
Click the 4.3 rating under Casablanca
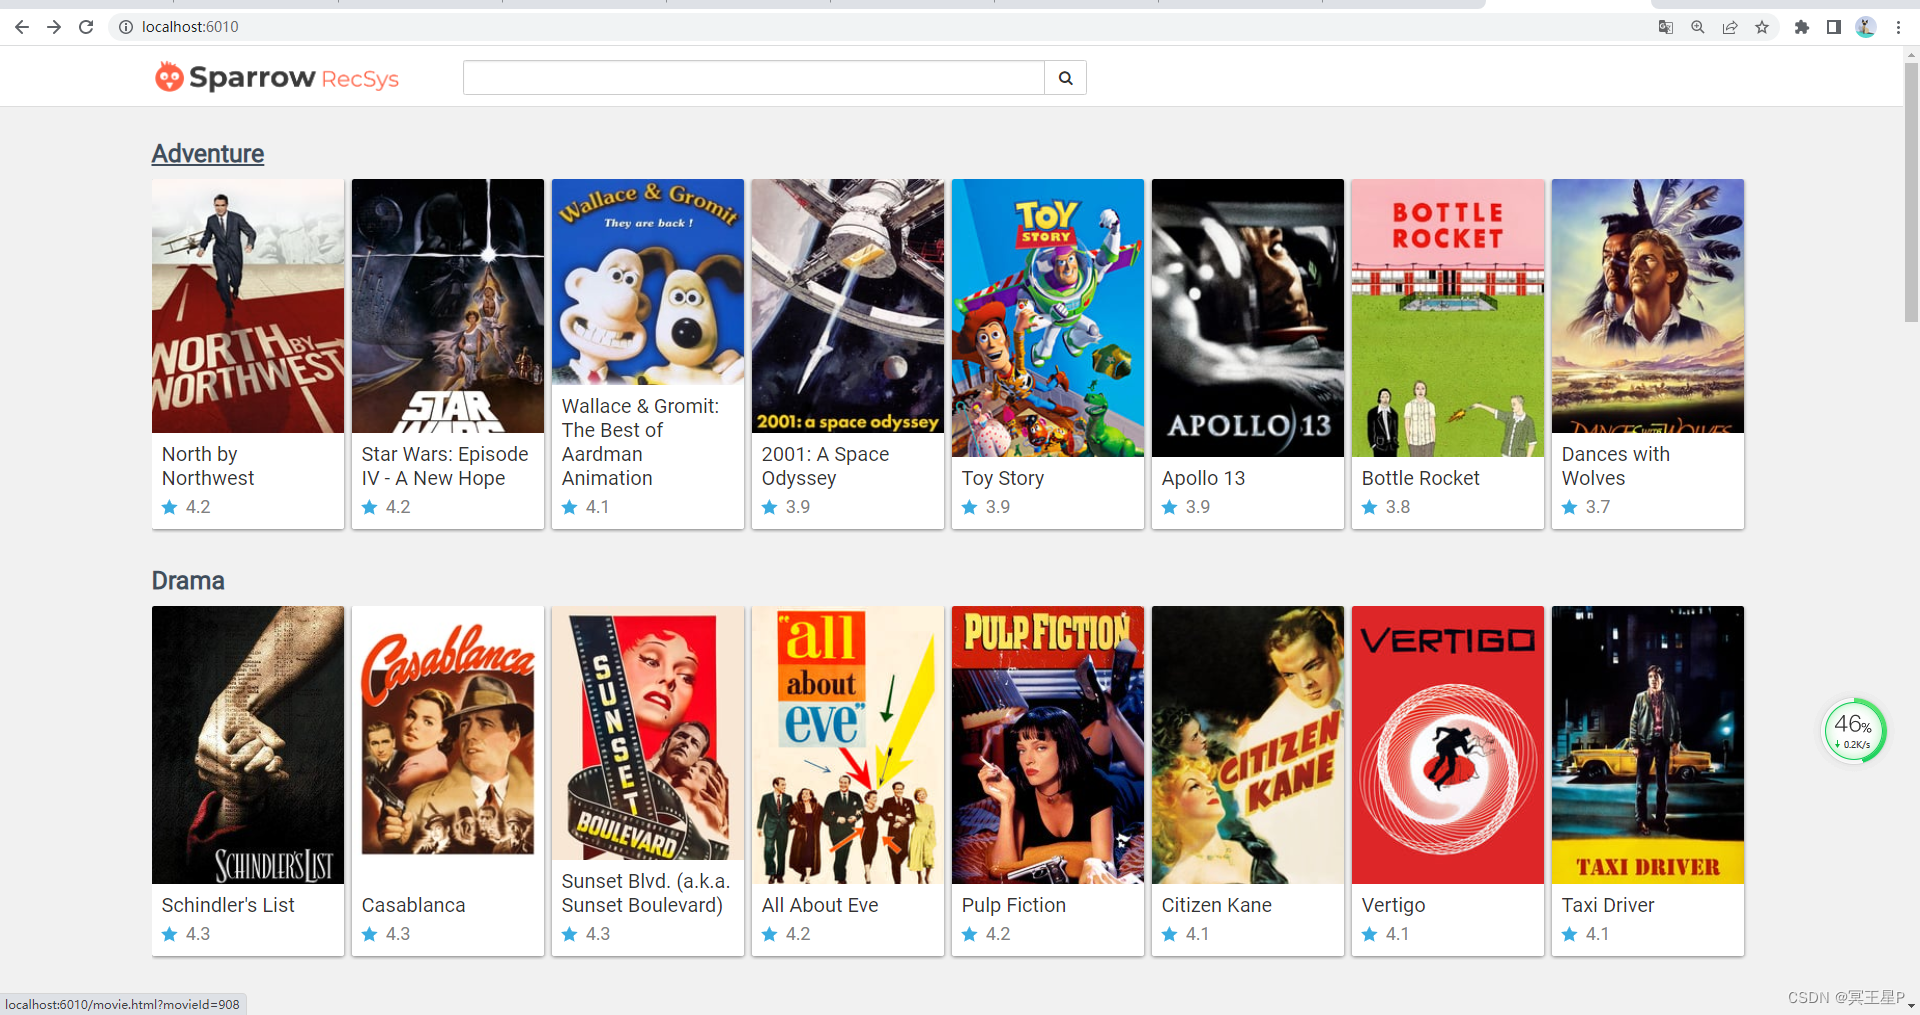(x=398, y=934)
